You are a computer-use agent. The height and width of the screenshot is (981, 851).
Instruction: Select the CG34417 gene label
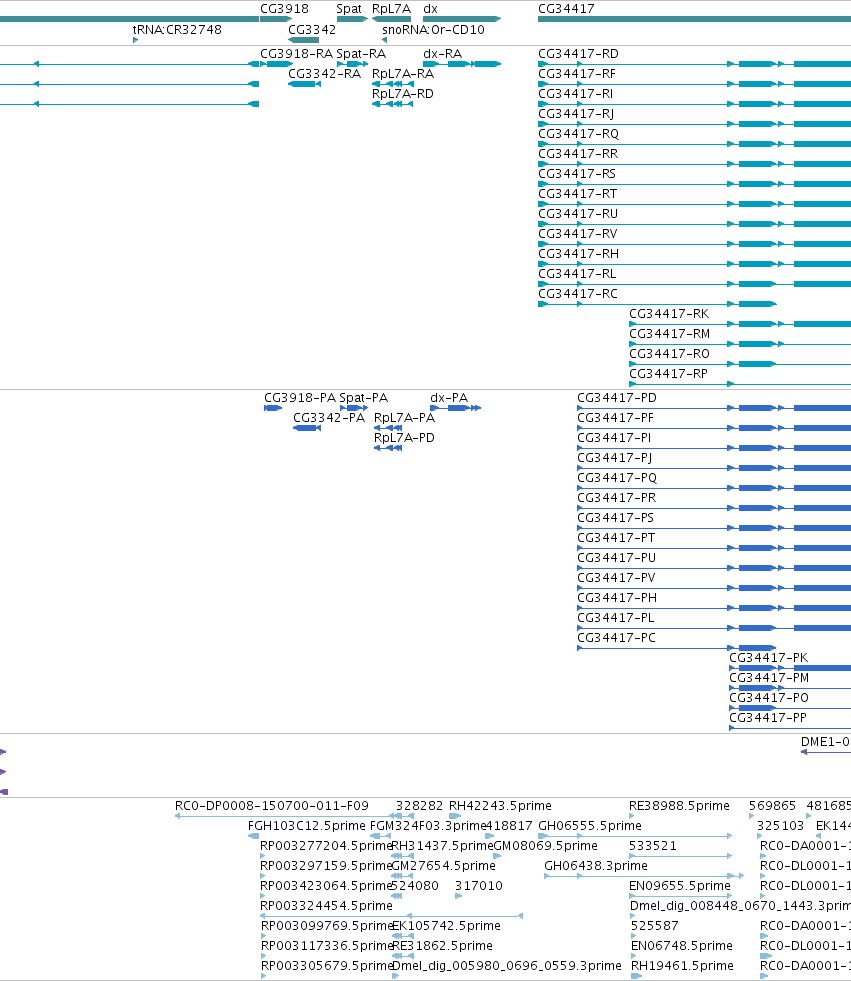[x=566, y=9]
